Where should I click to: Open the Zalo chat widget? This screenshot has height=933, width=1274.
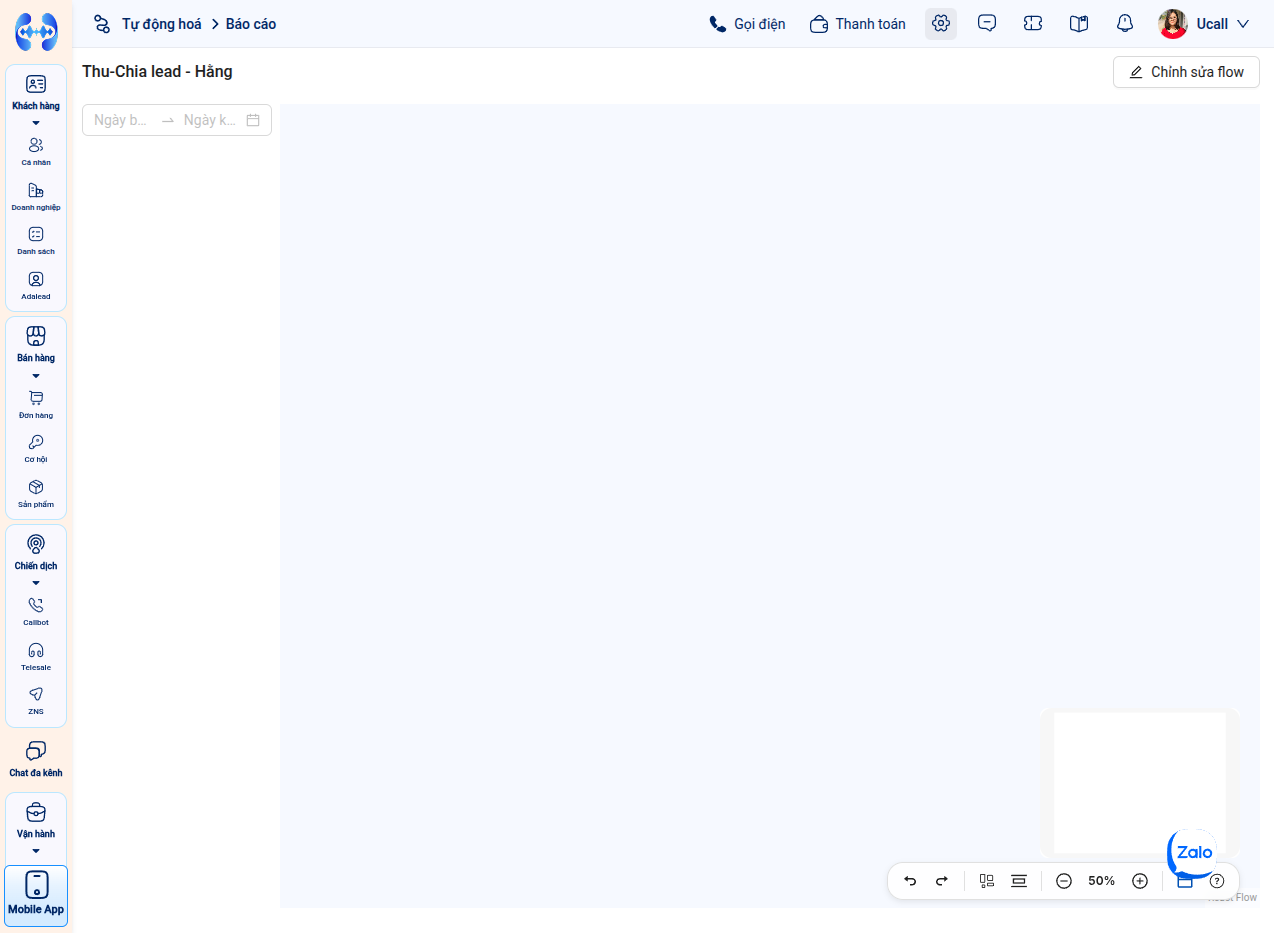[x=1193, y=853]
